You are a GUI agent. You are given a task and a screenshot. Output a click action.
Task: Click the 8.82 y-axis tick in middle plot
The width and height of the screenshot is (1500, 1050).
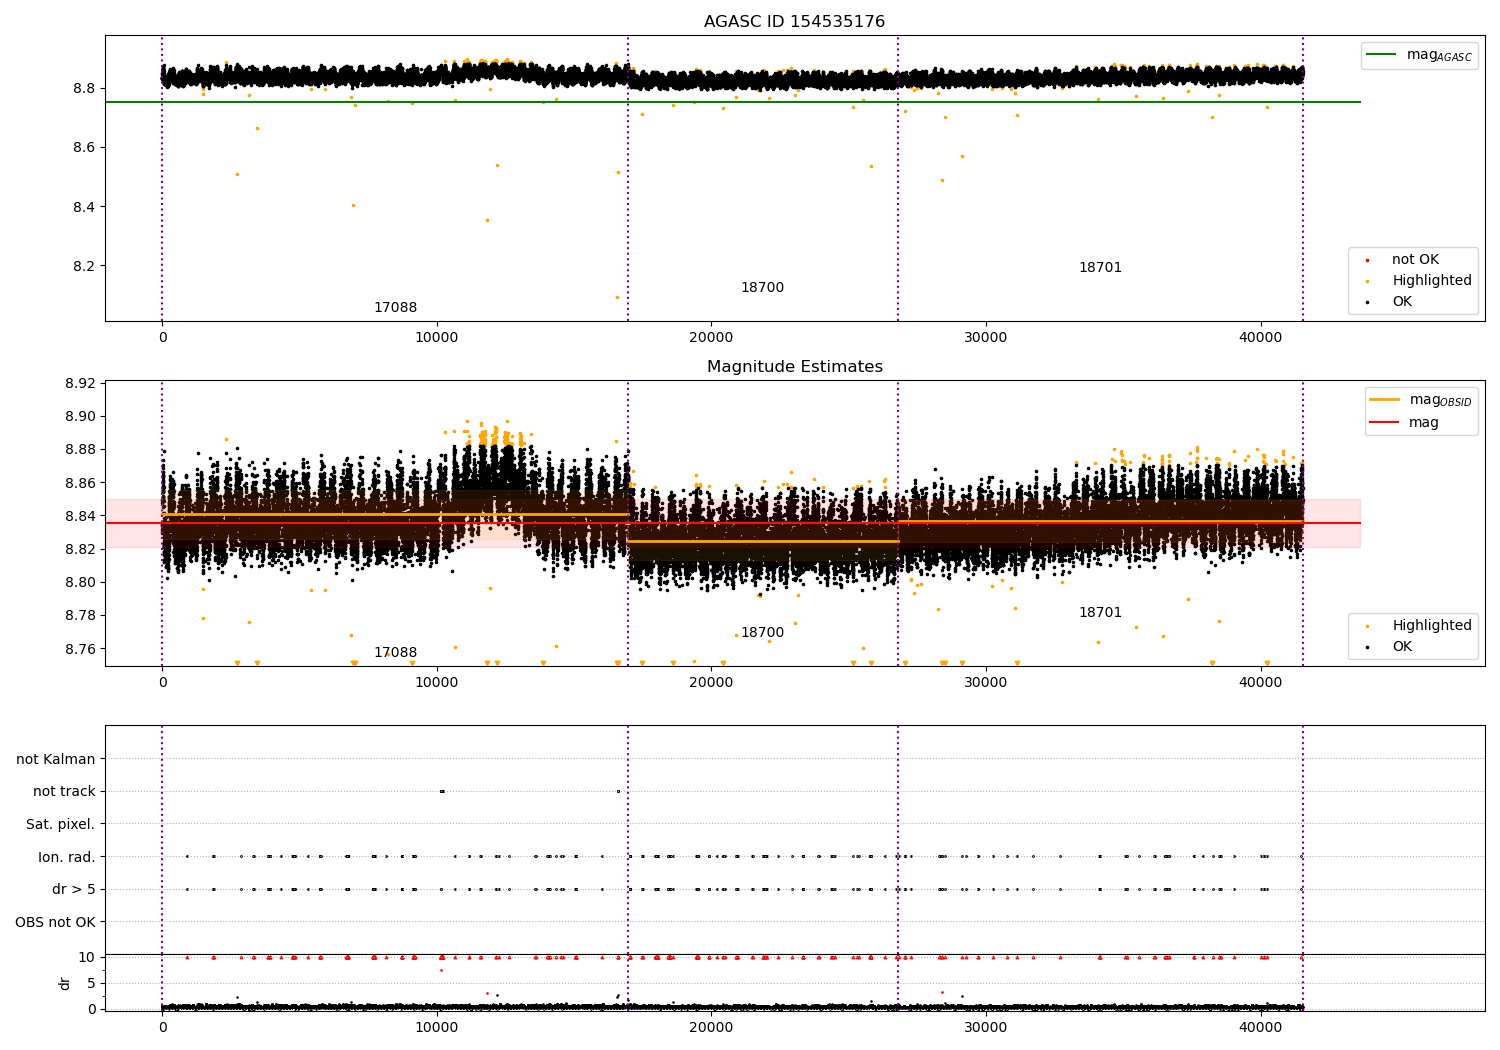(x=80, y=550)
